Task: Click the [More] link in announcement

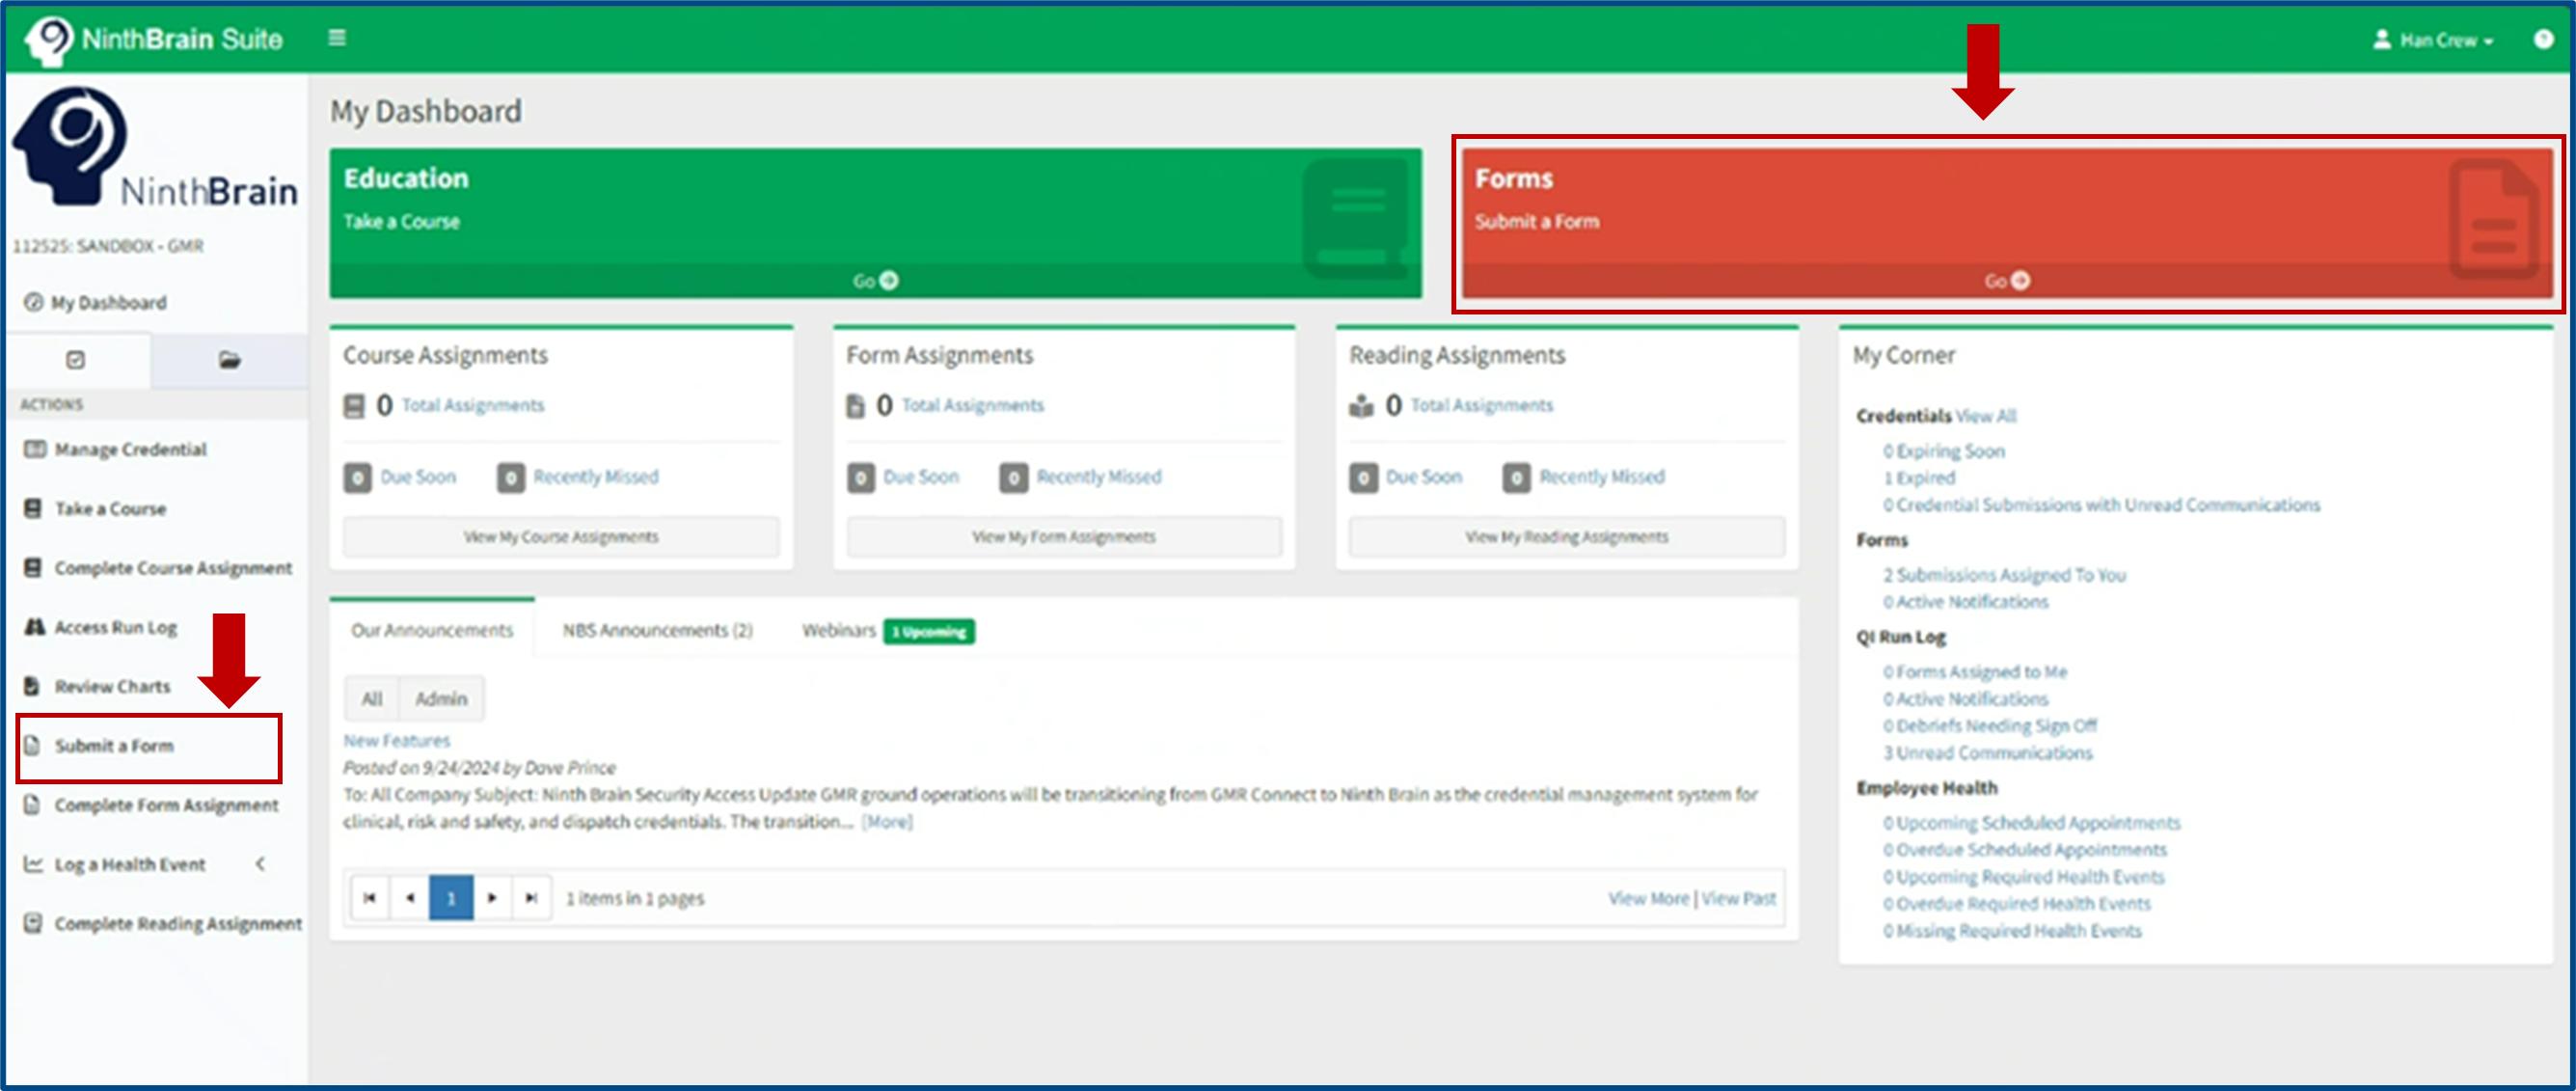Action: [x=888, y=822]
